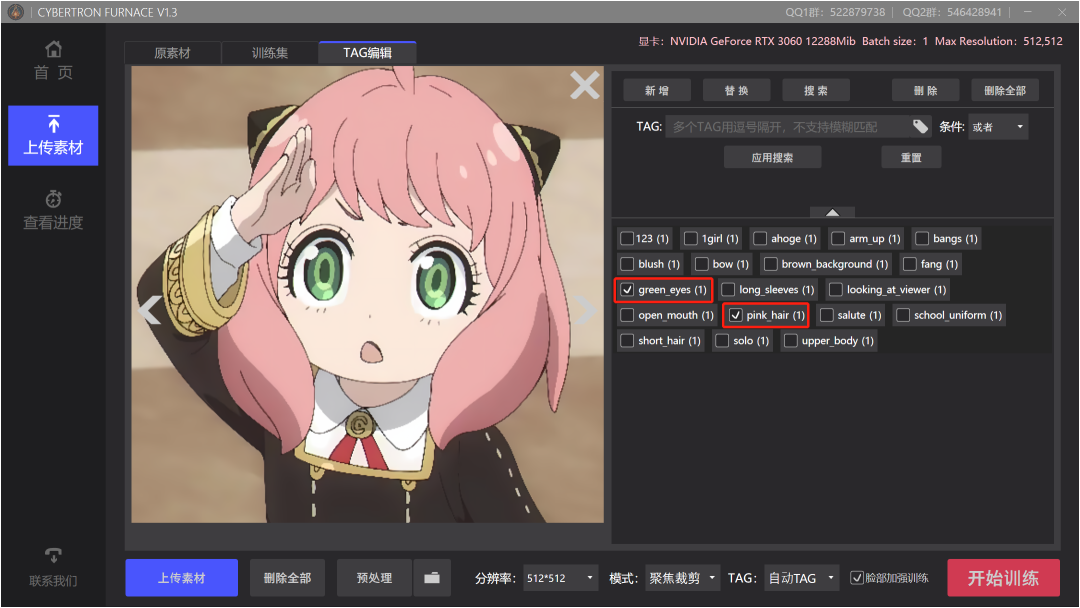
Task: Click the QQ2群: 546428941 text
Action: tap(952, 12)
